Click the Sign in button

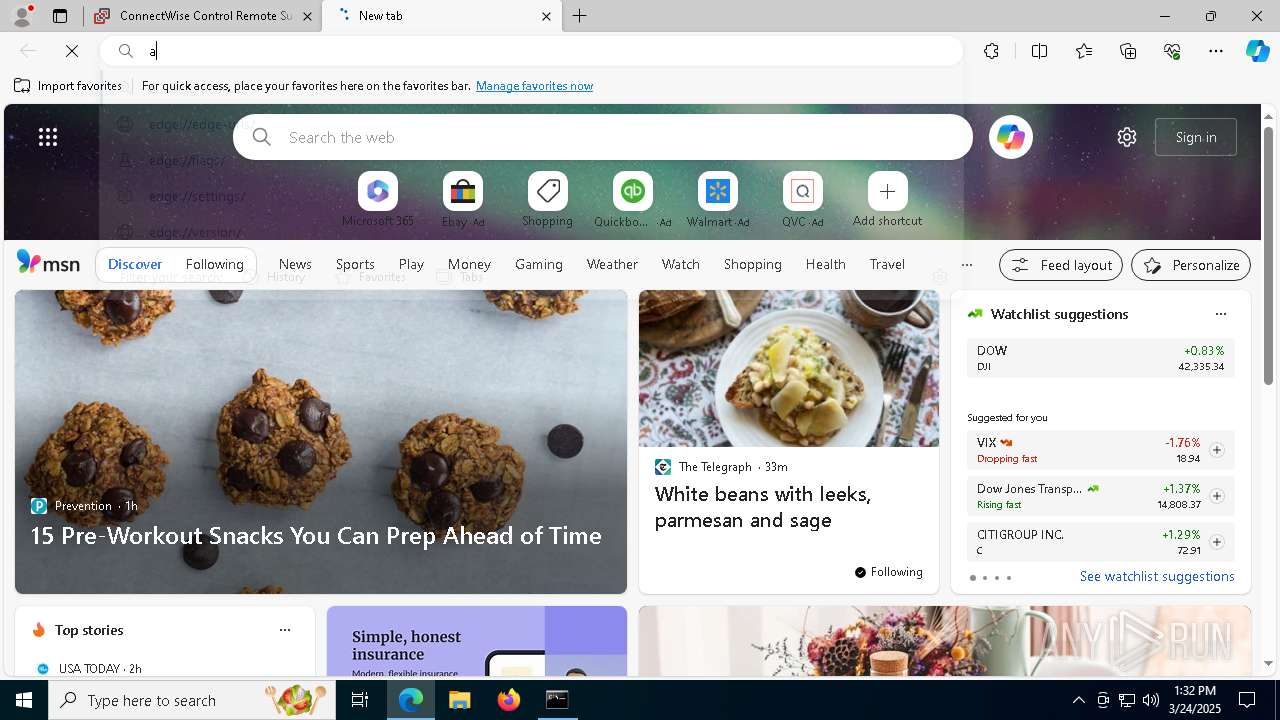(1196, 137)
